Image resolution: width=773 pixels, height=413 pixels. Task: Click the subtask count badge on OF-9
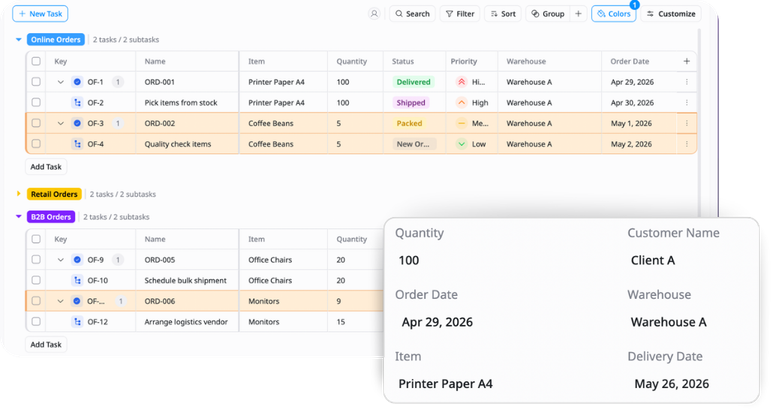tap(117, 260)
